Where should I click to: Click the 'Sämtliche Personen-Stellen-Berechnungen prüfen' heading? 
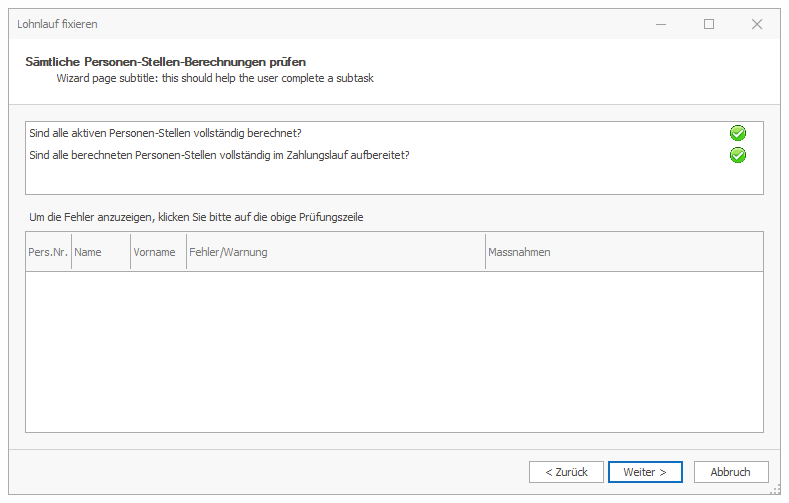(x=165, y=62)
